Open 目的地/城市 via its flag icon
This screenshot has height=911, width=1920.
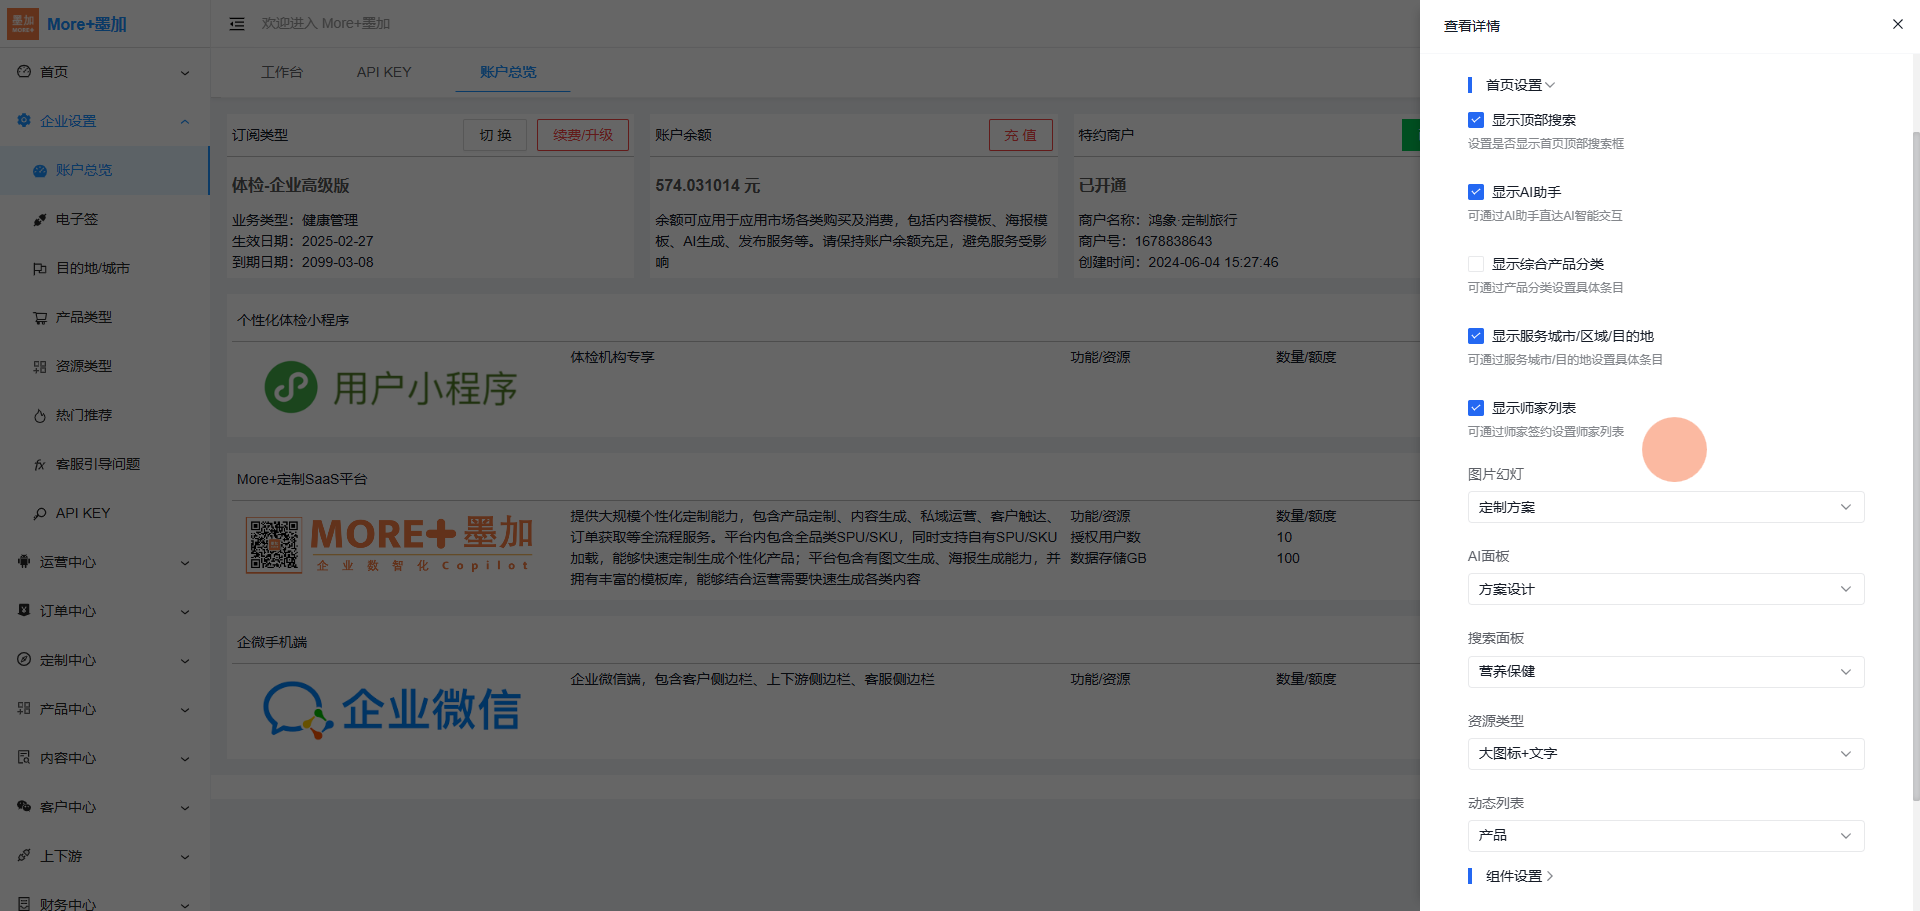[x=40, y=269]
